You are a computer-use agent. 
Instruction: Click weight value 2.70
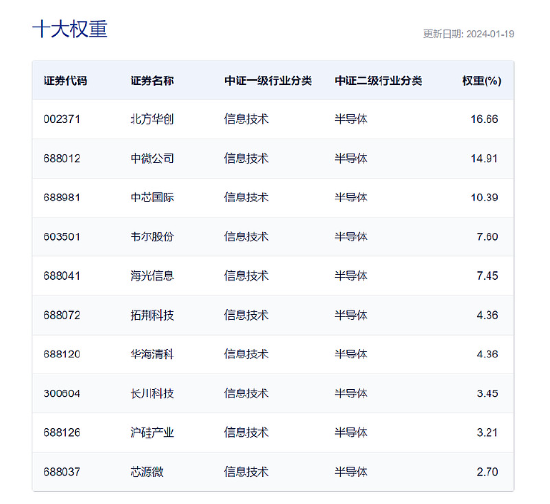click(x=487, y=472)
